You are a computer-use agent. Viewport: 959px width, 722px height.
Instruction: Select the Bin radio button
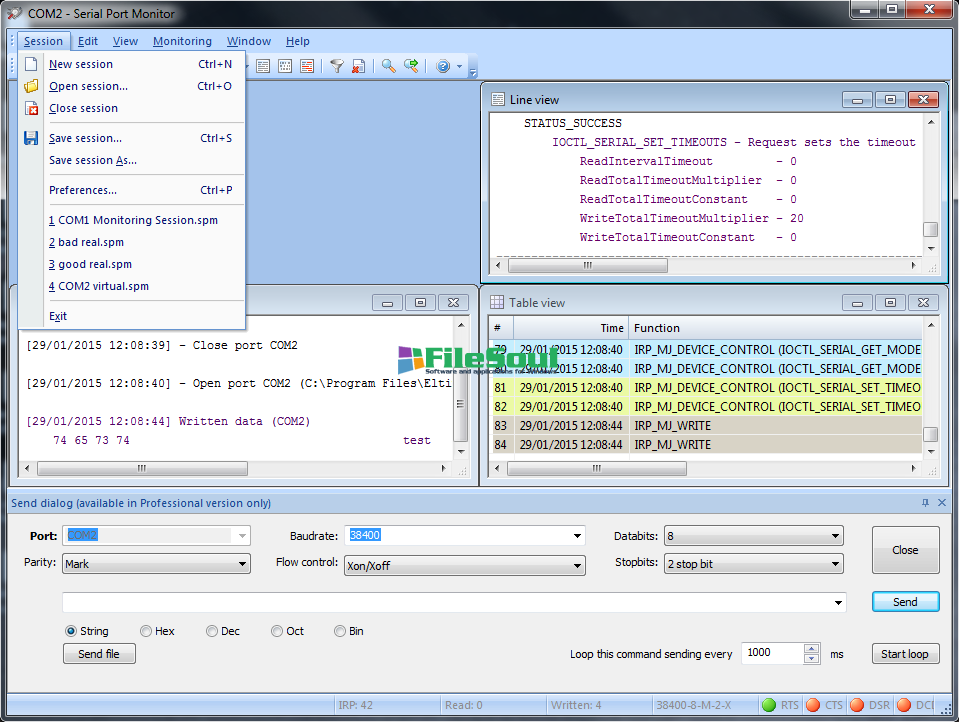point(340,631)
